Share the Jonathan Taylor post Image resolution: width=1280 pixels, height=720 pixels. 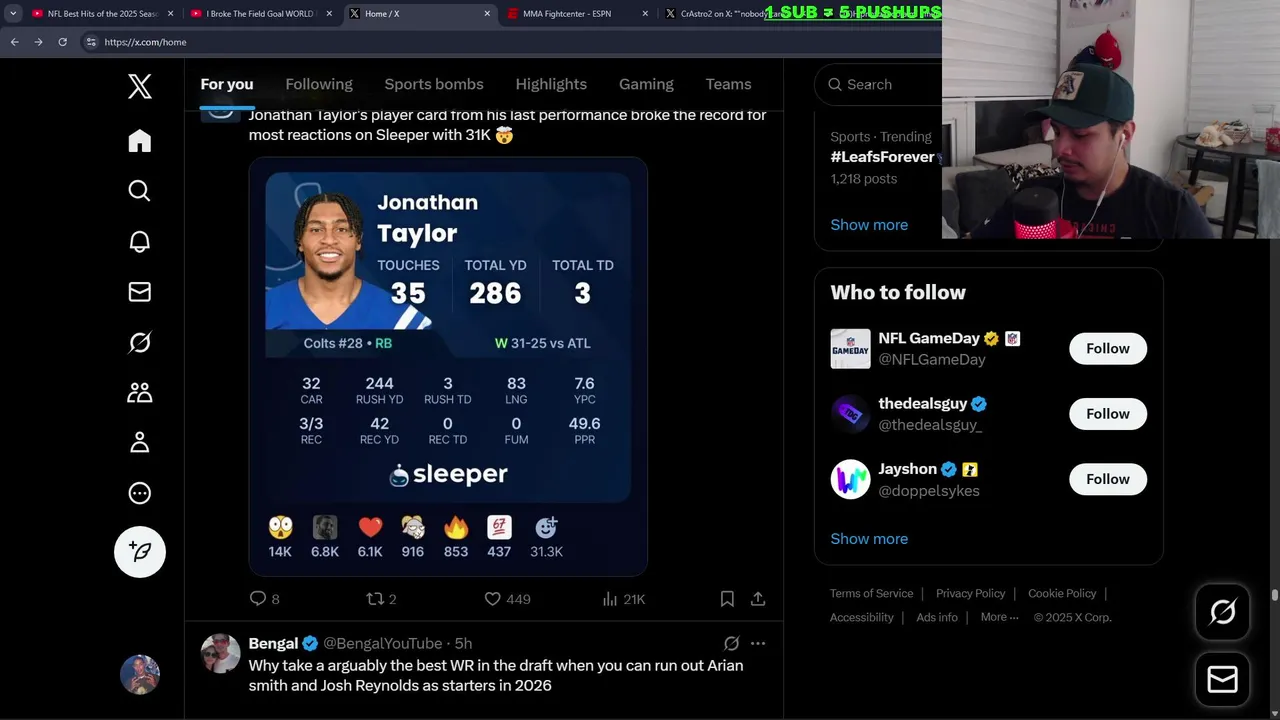click(x=758, y=599)
